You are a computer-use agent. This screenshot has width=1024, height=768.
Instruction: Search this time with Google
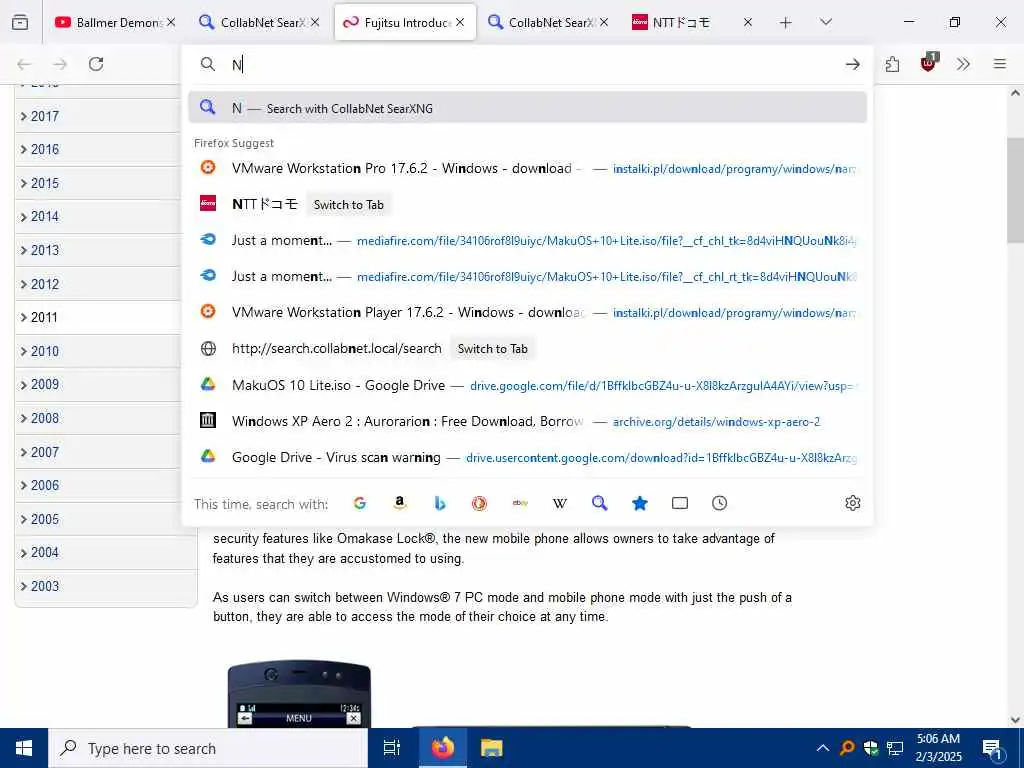coord(360,503)
